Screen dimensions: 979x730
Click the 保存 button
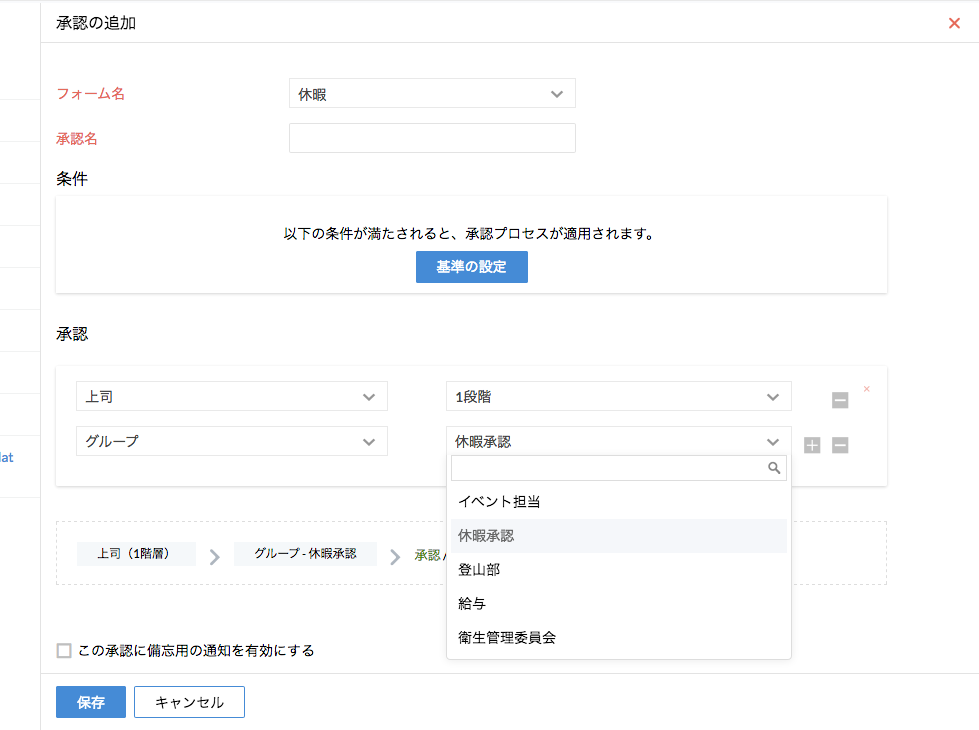pyautogui.click(x=91, y=702)
